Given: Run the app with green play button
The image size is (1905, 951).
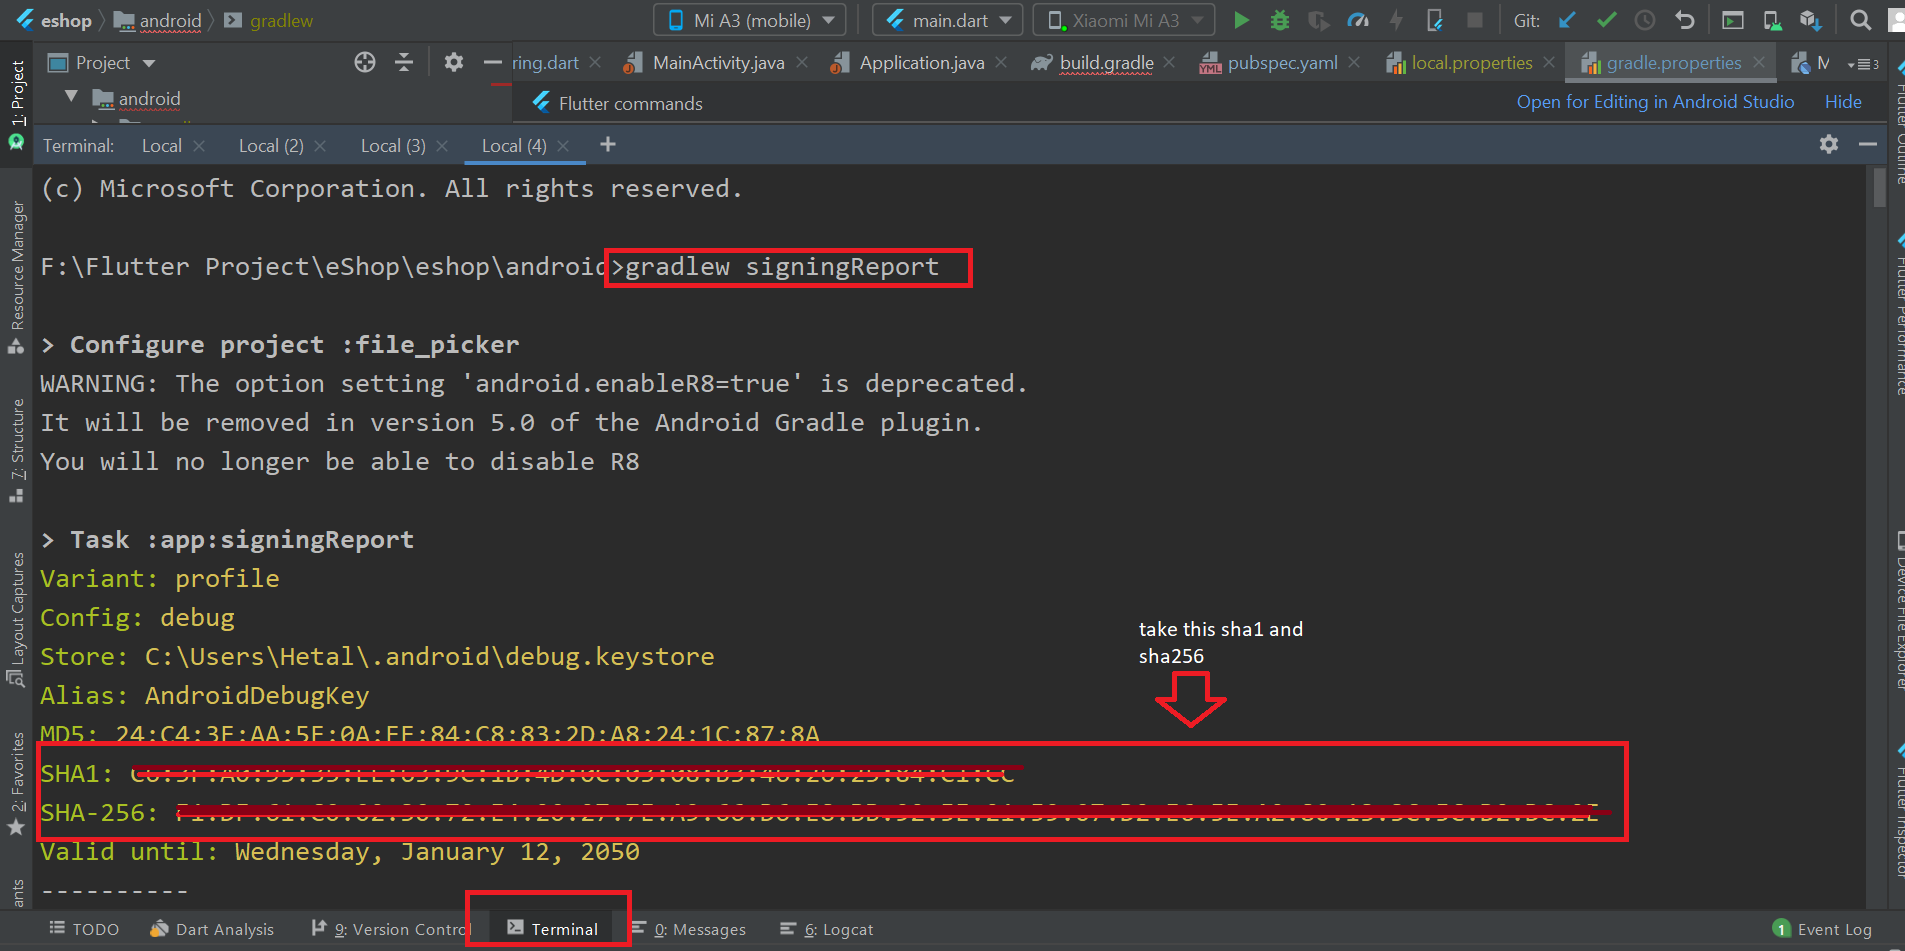Looking at the screenshot, I should pyautogui.click(x=1241, y=20).
